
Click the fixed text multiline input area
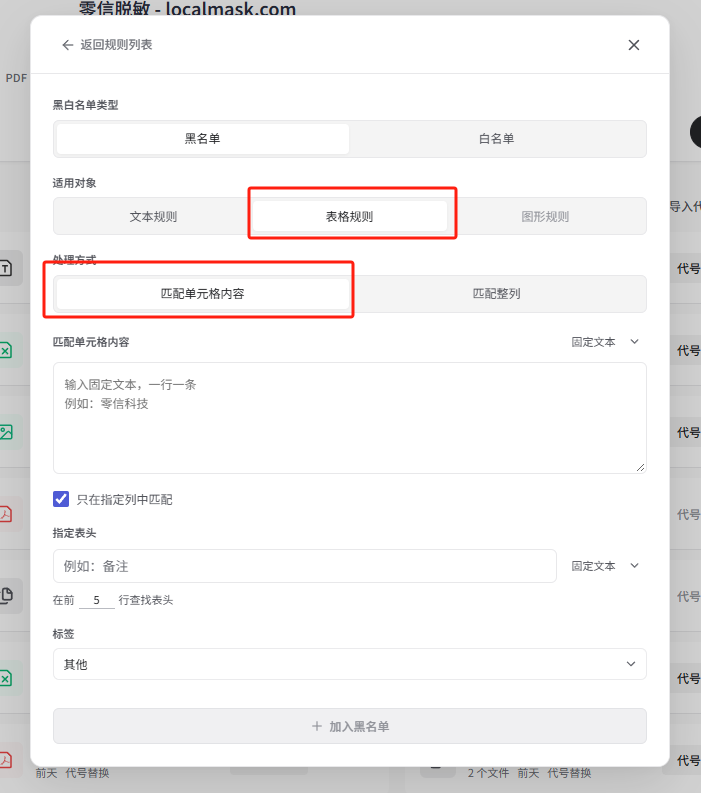(349, 418)
